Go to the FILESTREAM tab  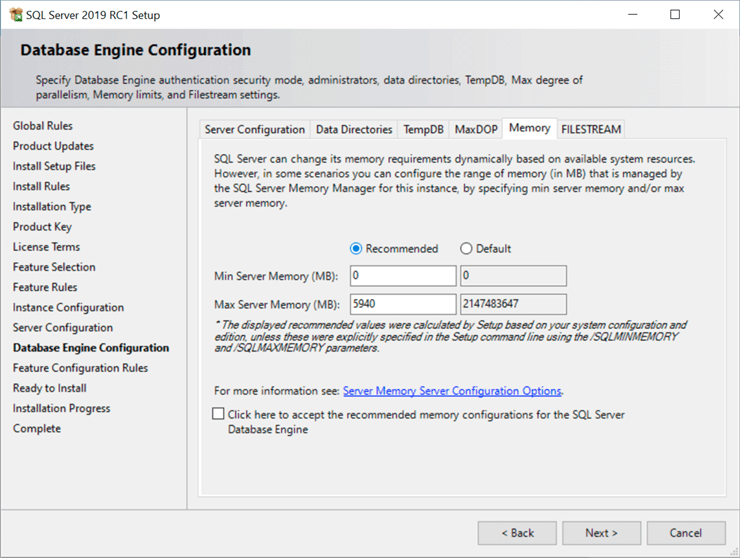591,130
